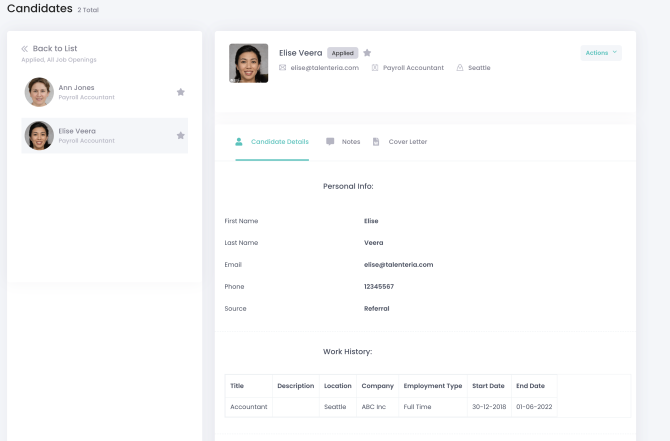This screenshot has height=441, width=670.
Task: Click the Accountant cell in work history
Action: 249,407
